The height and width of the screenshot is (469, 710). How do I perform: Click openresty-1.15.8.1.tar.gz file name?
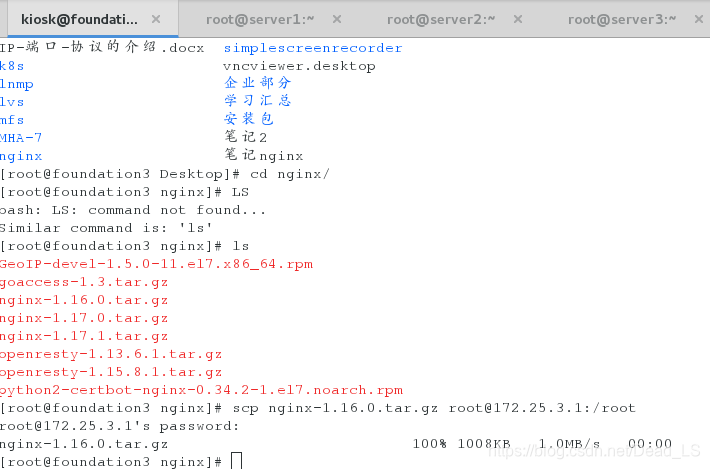[x=111, y=373]
